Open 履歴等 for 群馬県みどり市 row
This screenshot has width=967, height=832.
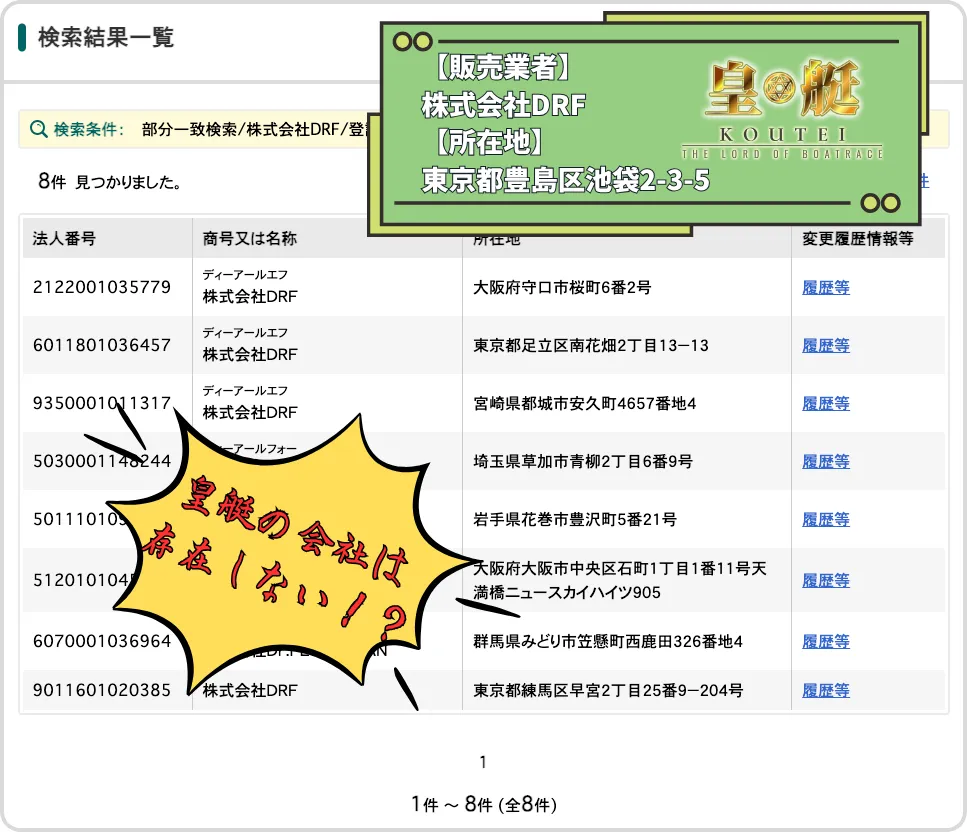(x=825, y=642)
